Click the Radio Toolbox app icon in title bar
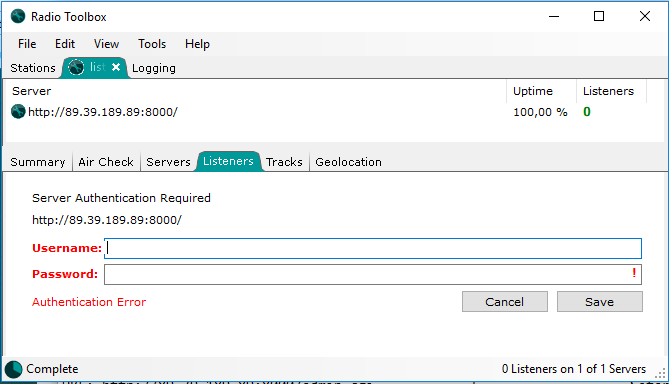 tap(18, 16)
